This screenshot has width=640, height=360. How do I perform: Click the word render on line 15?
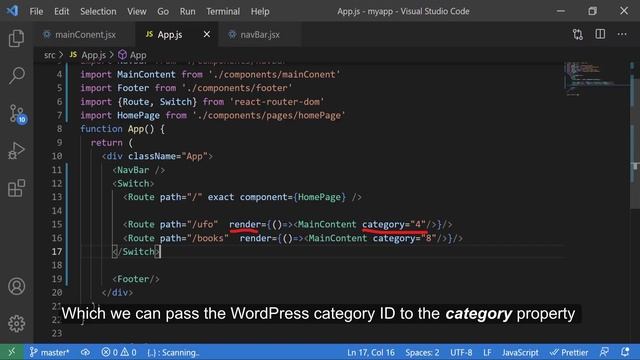click(x=245, y=224)
